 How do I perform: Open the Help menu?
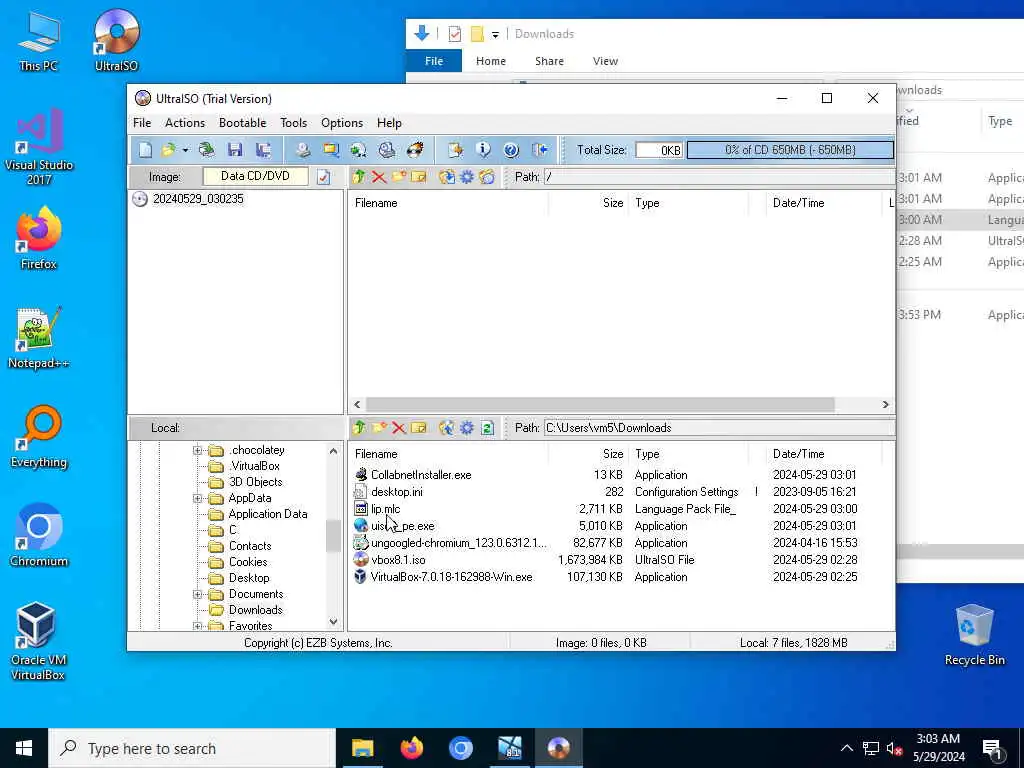click(389, 123)
